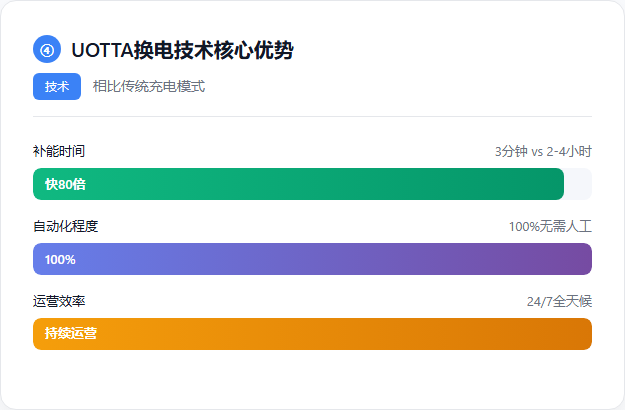Click the unfilled grey track of 补能时间 bar
Viewport: 625px width, 410px height.
click(578, 184)
